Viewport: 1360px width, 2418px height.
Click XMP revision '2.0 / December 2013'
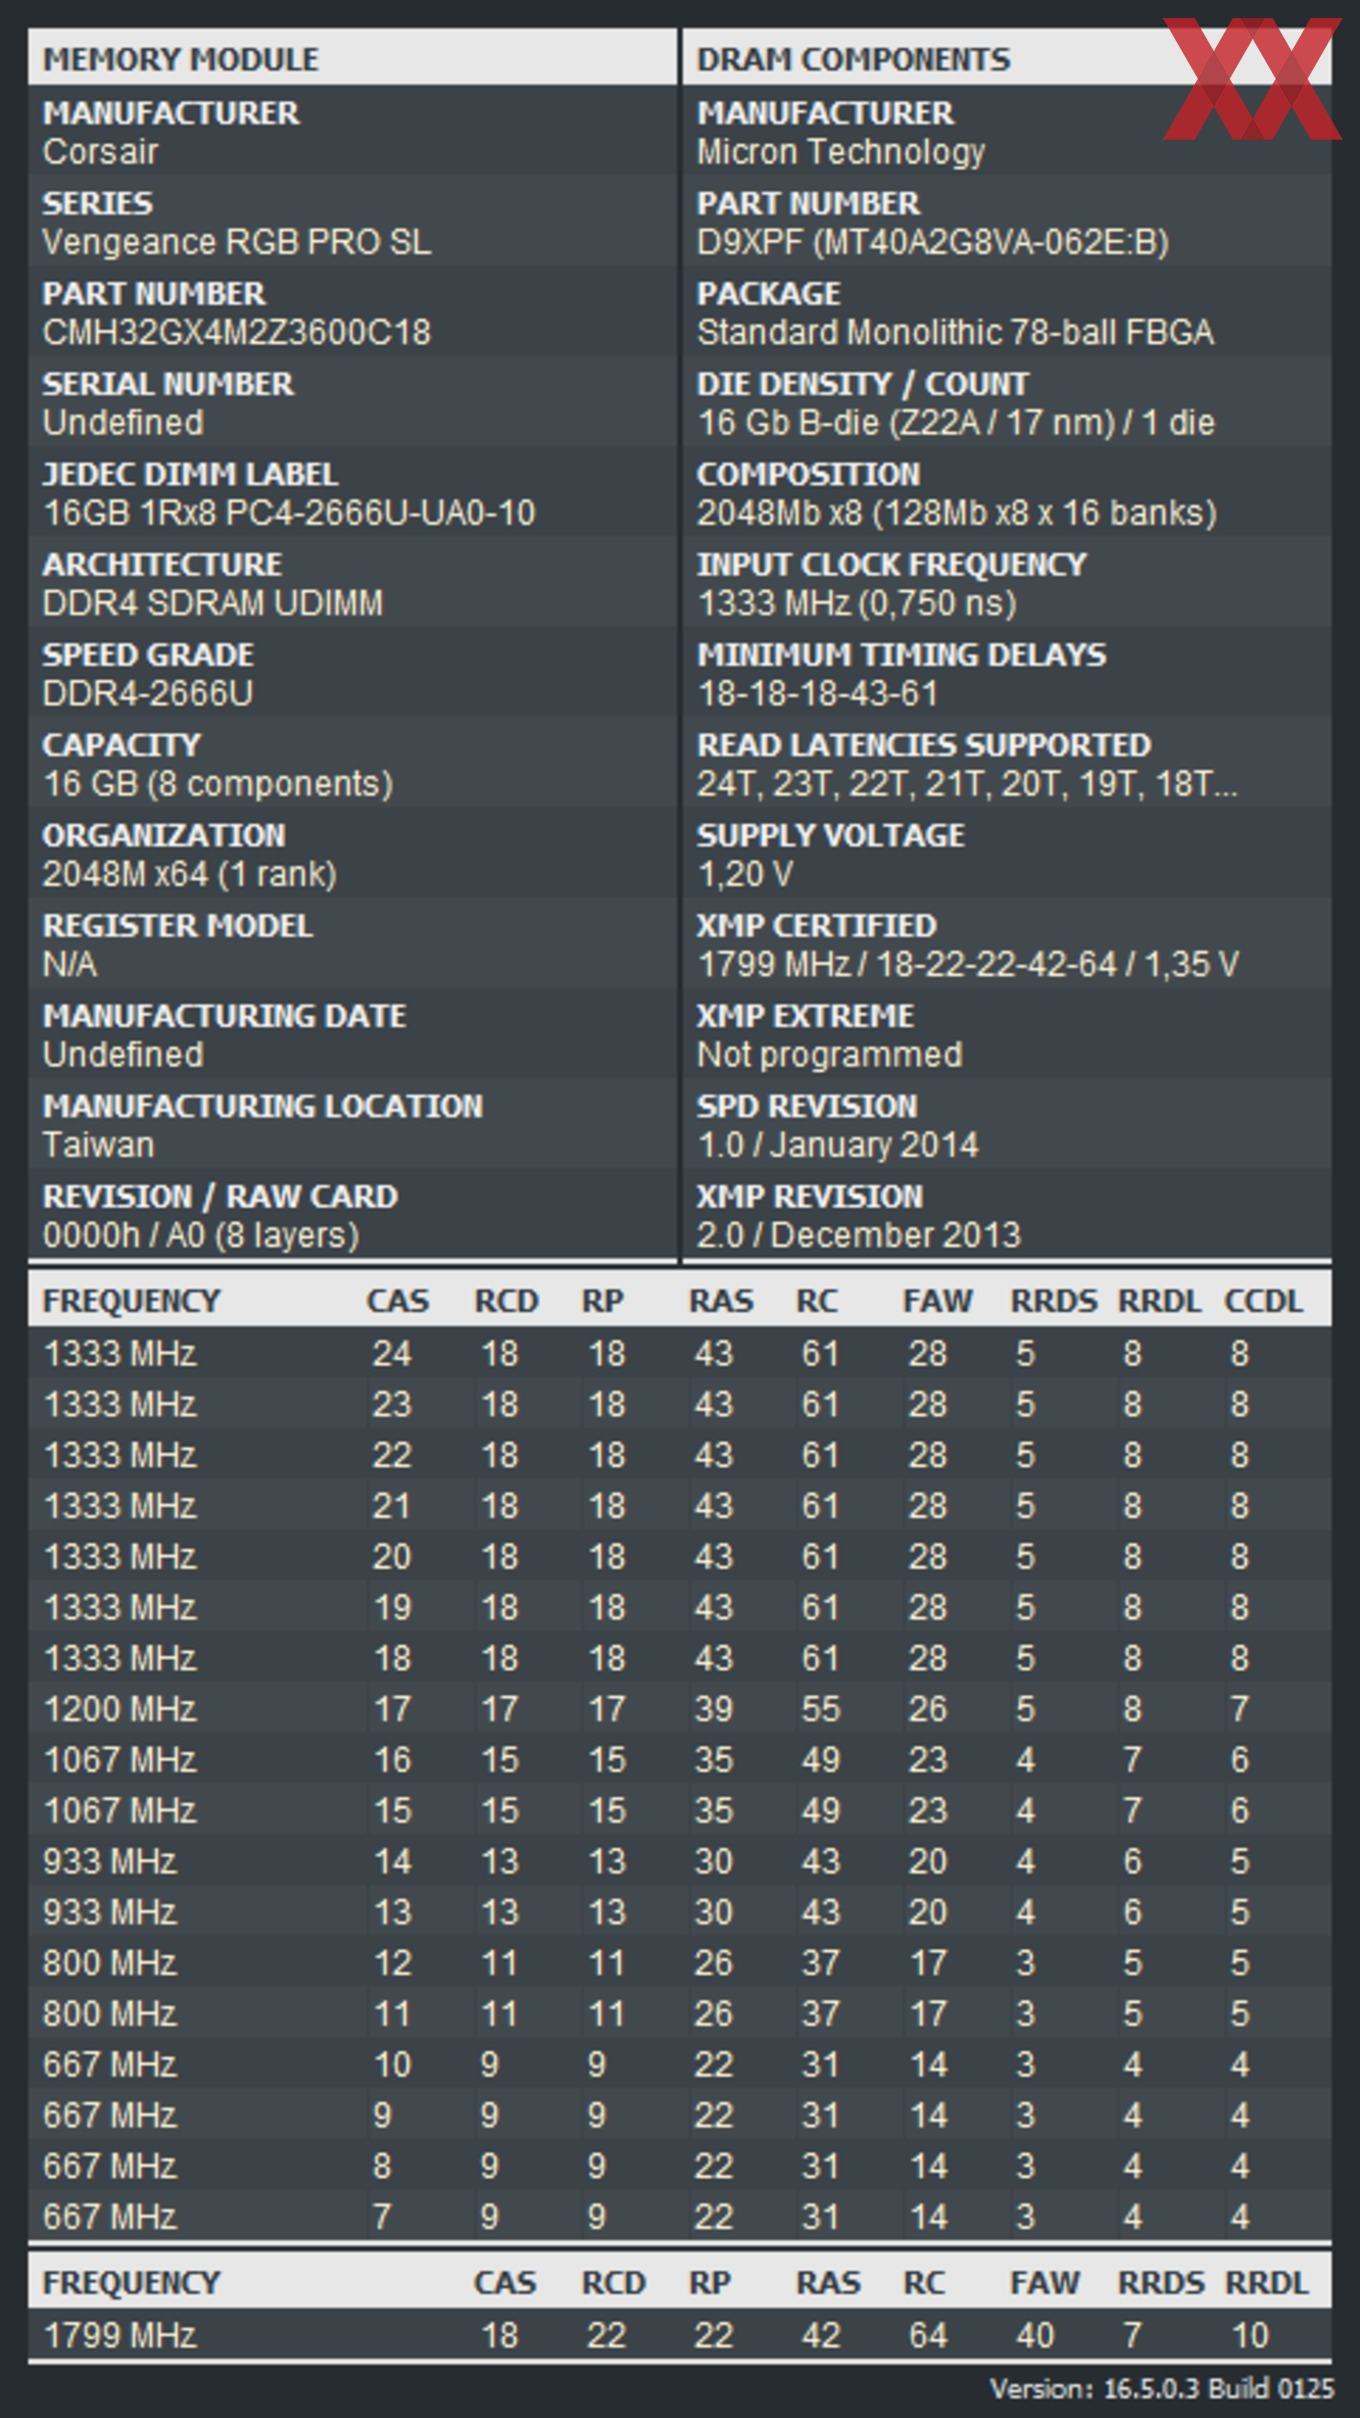(x=858, y=1235)
